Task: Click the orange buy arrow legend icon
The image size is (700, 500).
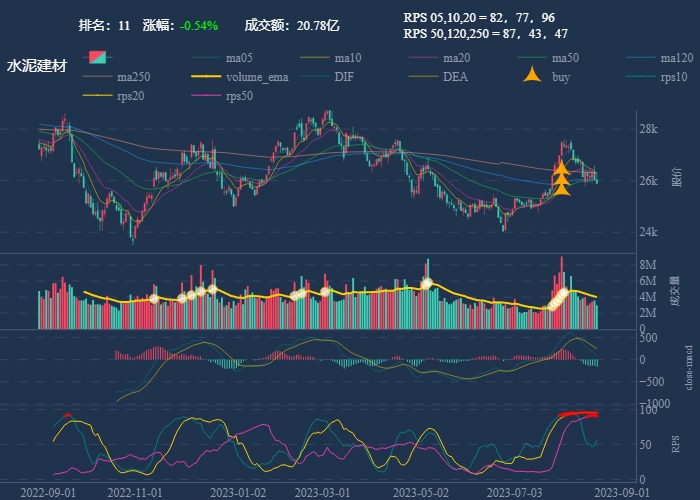Action: [x=533, y=77]
